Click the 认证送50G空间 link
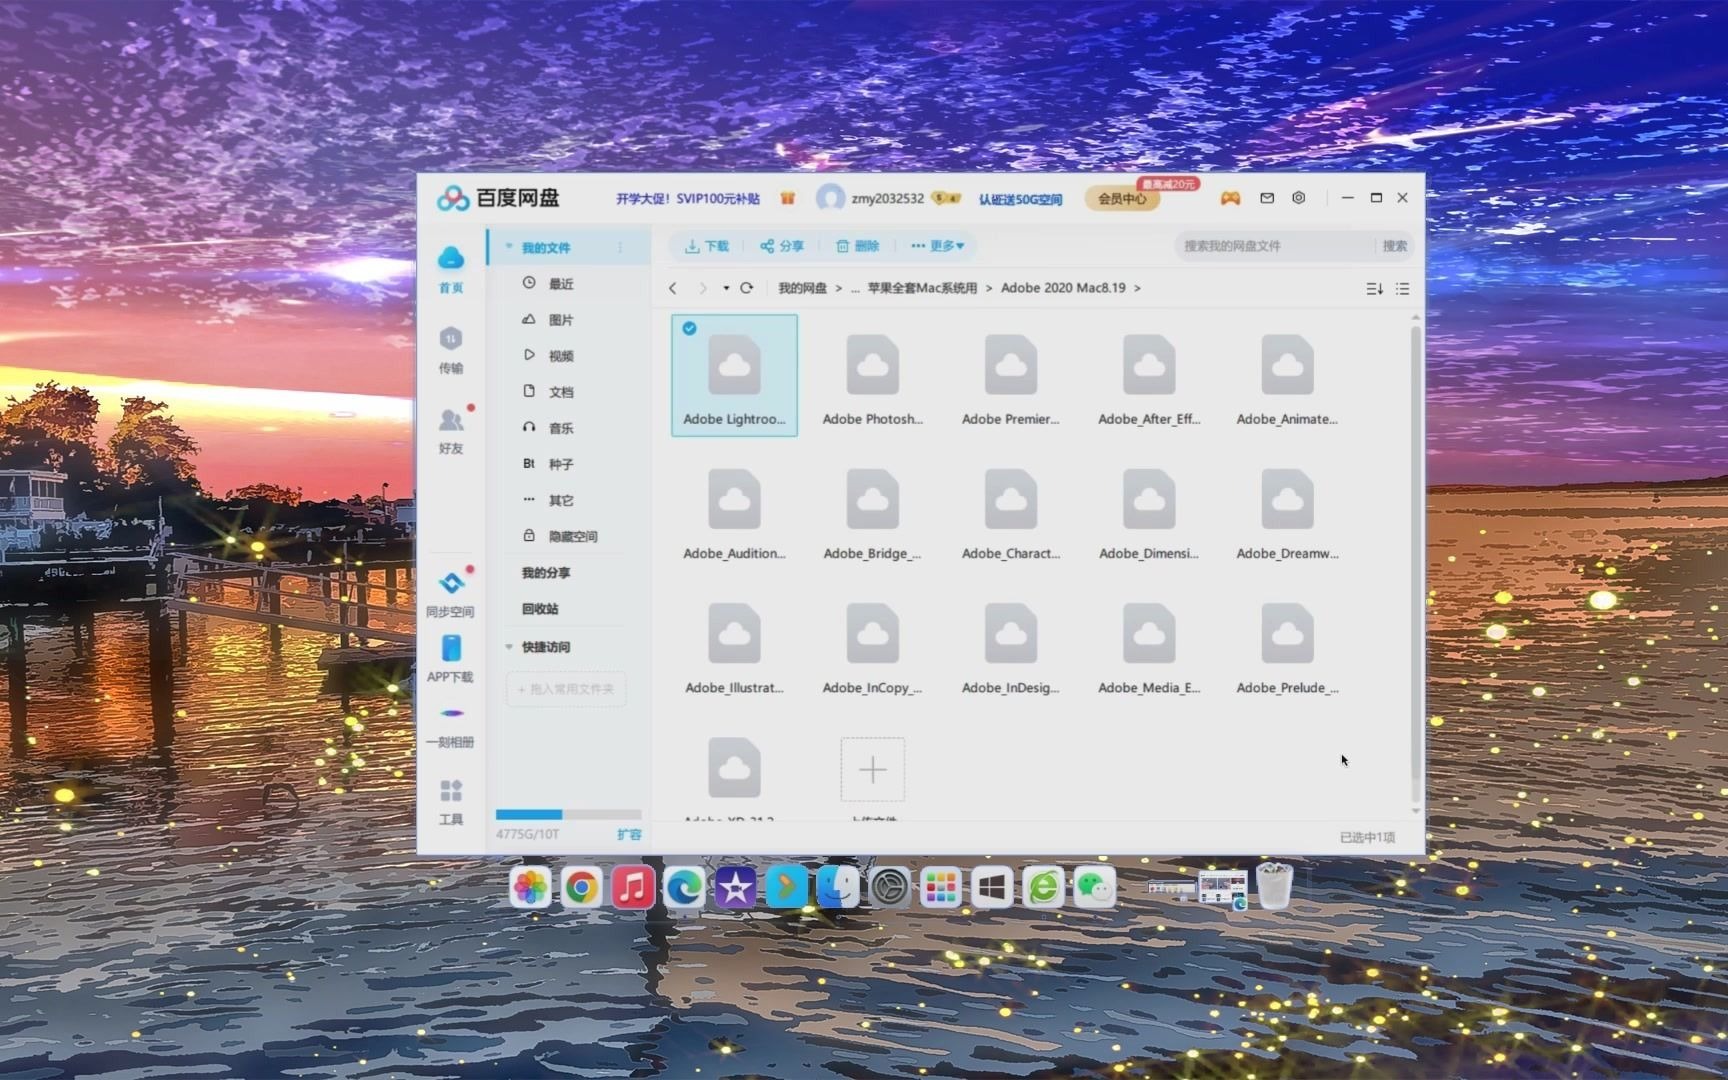 1020,199
